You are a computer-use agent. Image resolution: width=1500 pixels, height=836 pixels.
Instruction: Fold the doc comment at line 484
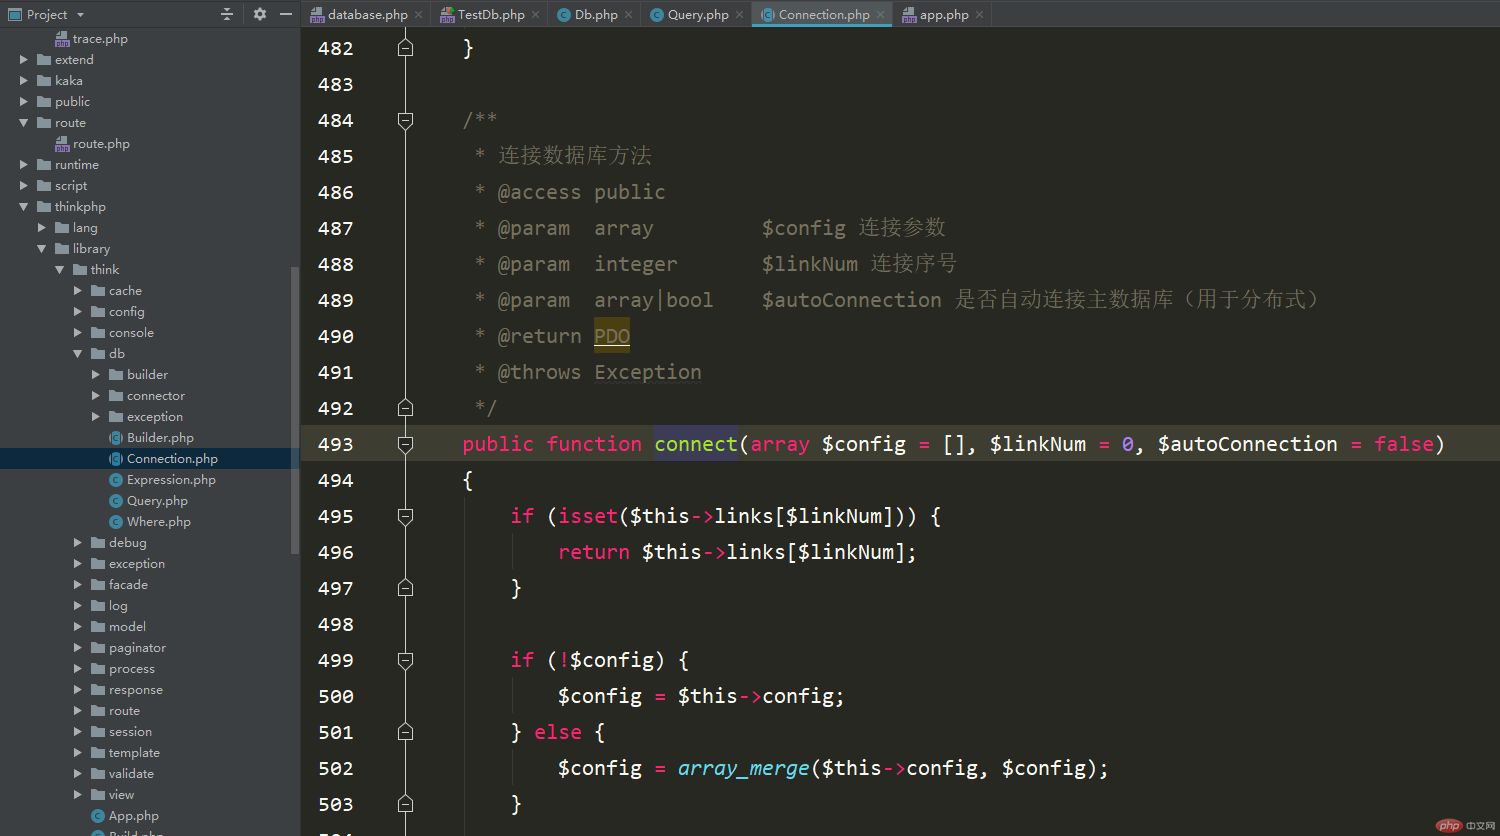tap(405, 120)
